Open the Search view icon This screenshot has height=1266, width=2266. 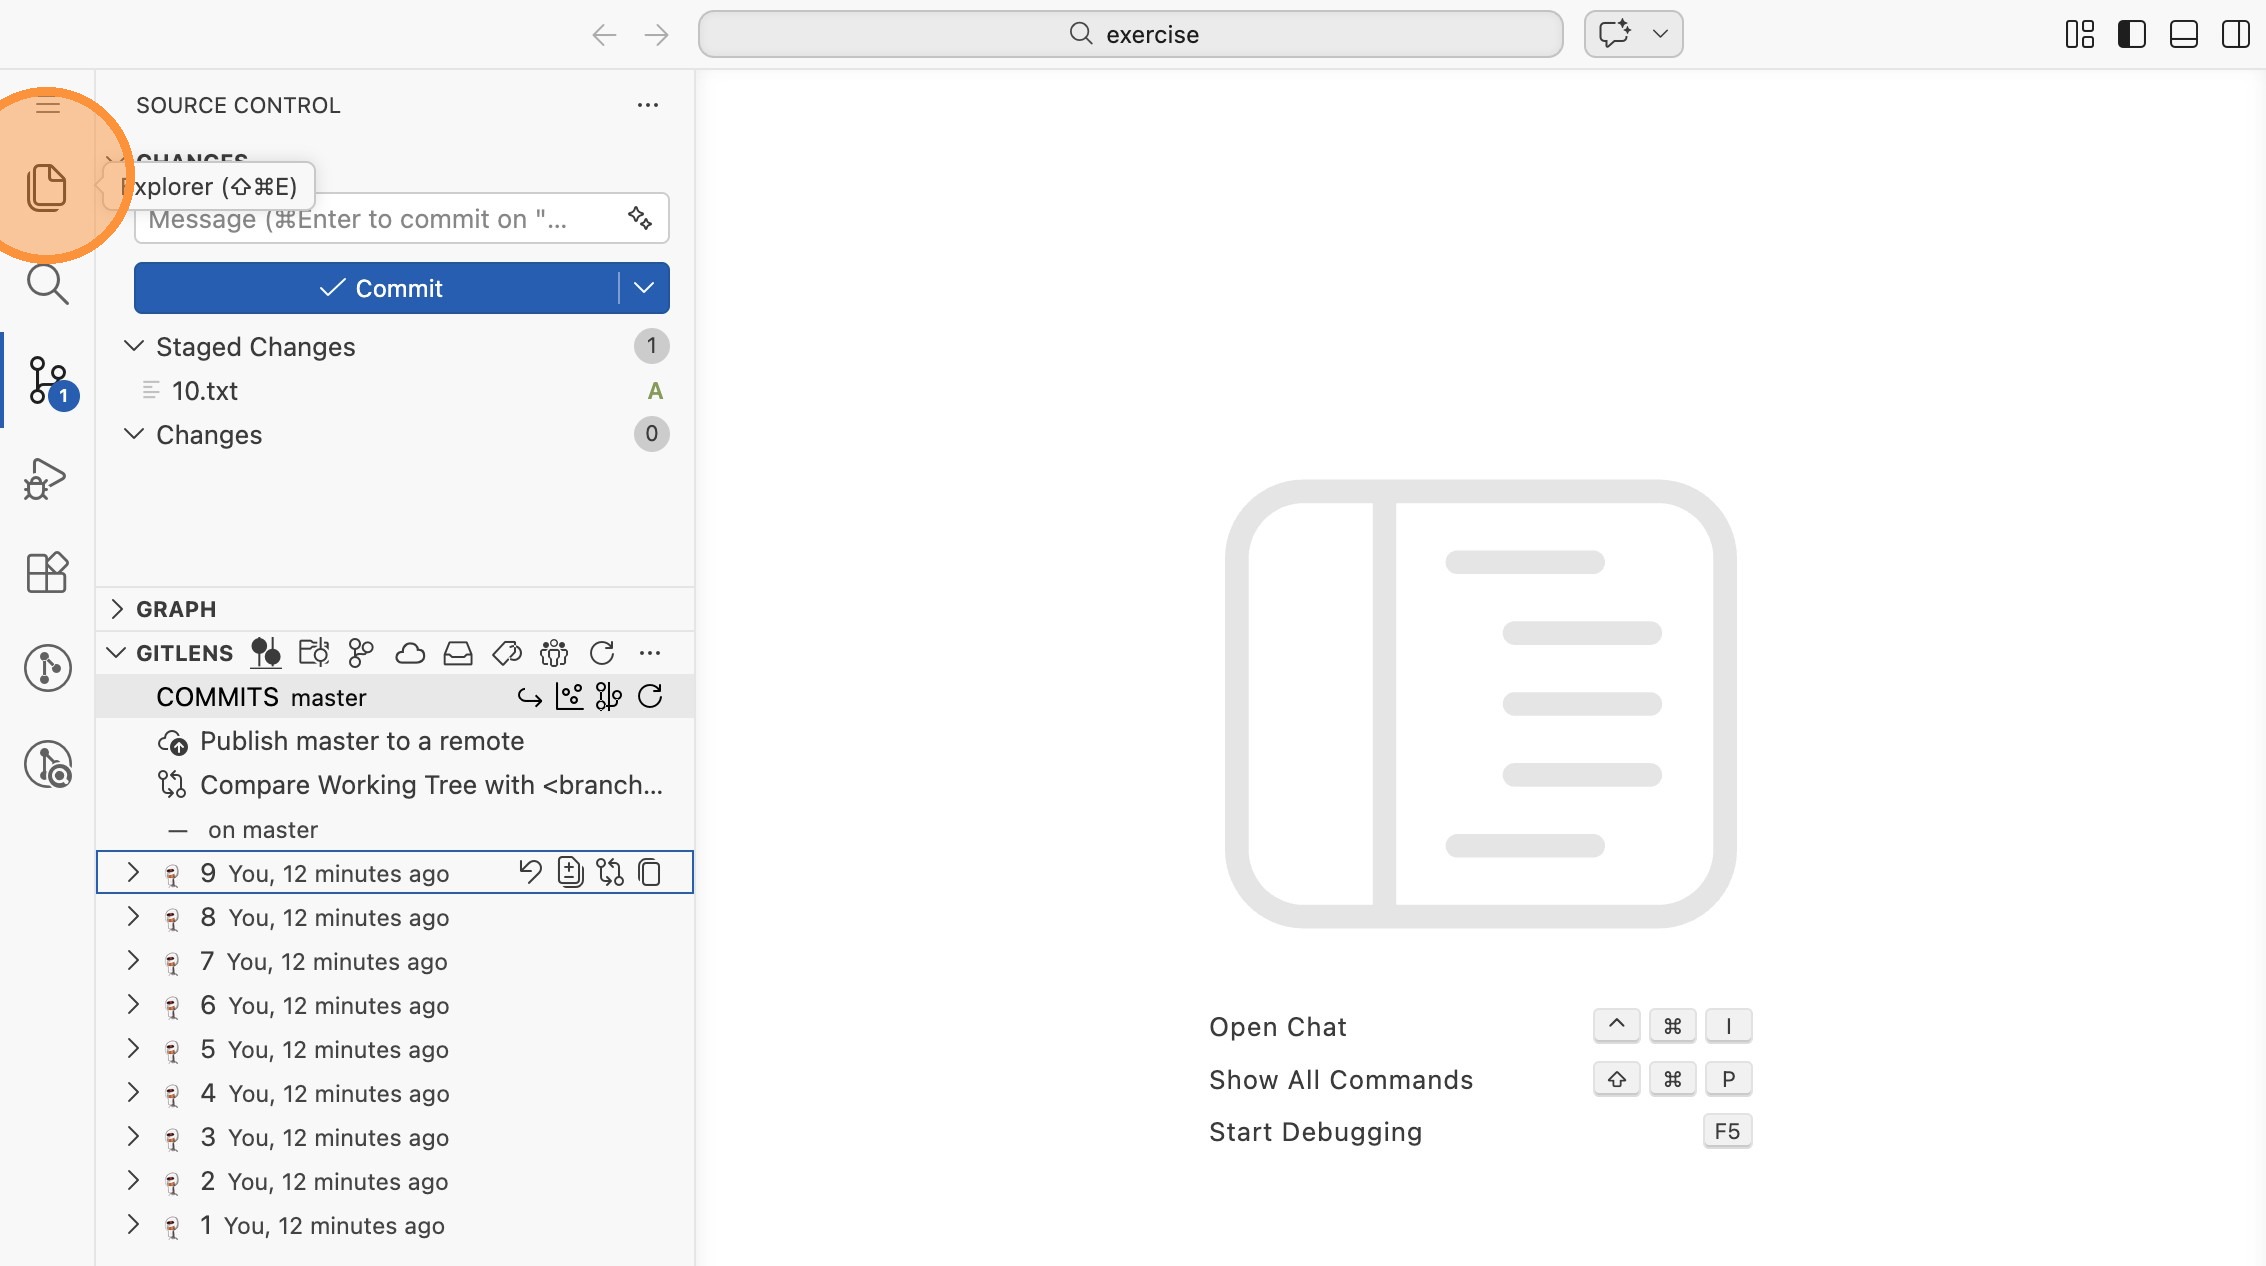(46, 285)
